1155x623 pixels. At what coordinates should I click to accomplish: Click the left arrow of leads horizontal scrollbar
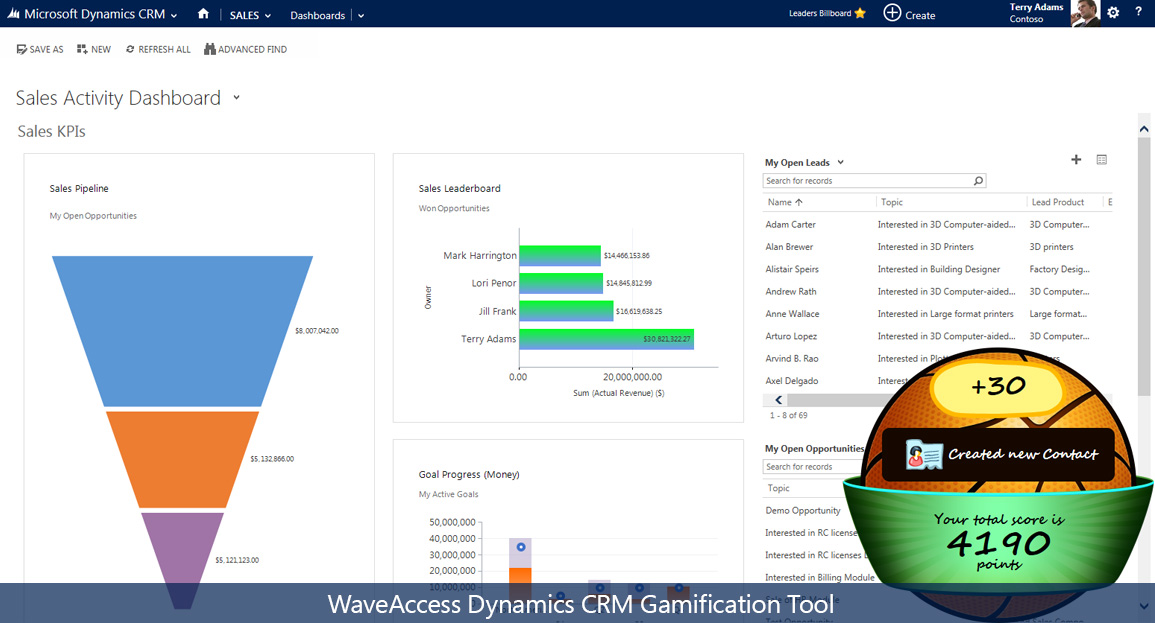click(x=779, y=400)
